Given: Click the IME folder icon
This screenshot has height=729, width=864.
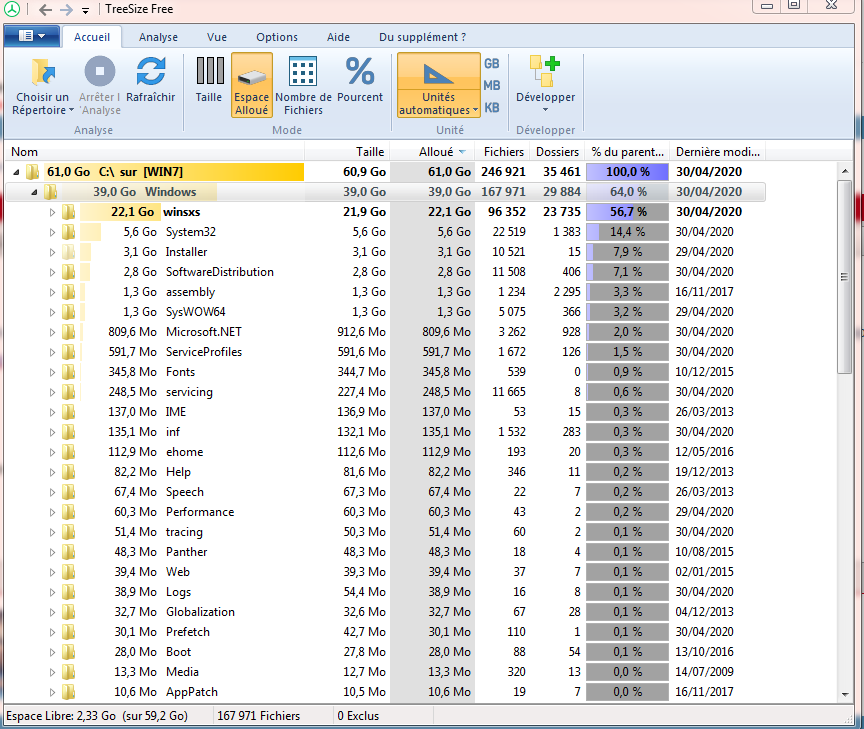Looking at the screenshot, I should 68,412.
